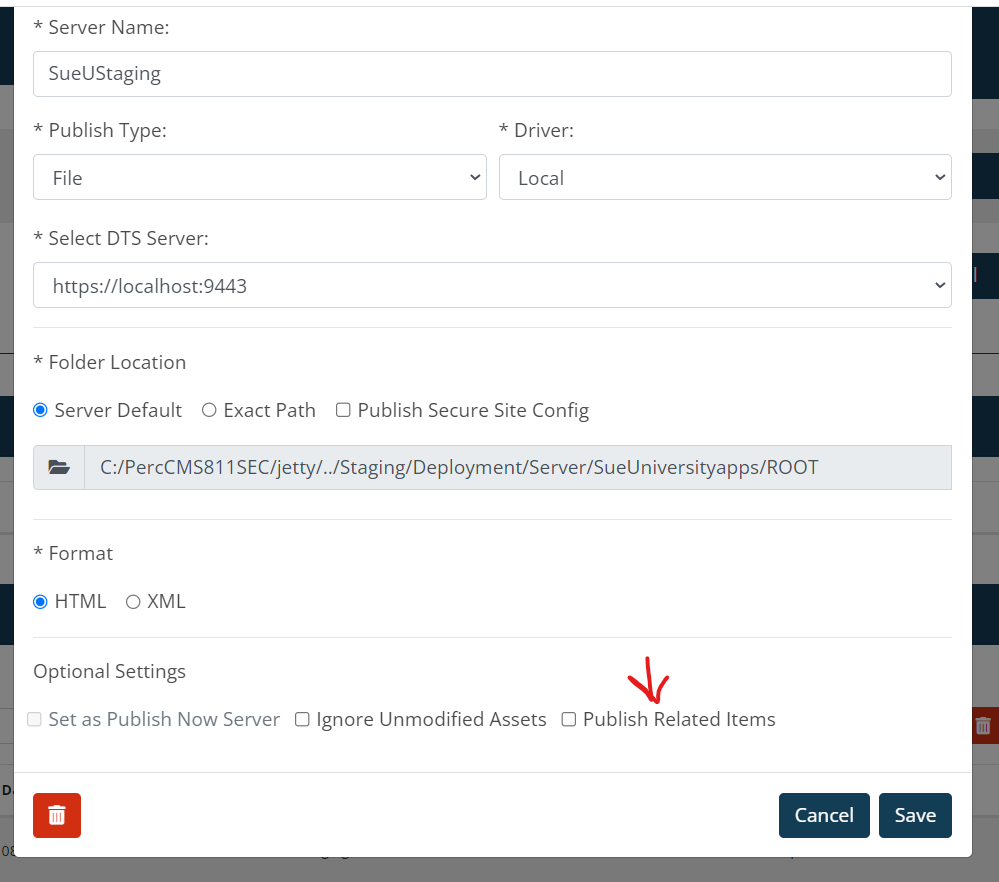Toggle Set as Publish Now Server checkbox

pyautogui.click(x=34, y=719)
